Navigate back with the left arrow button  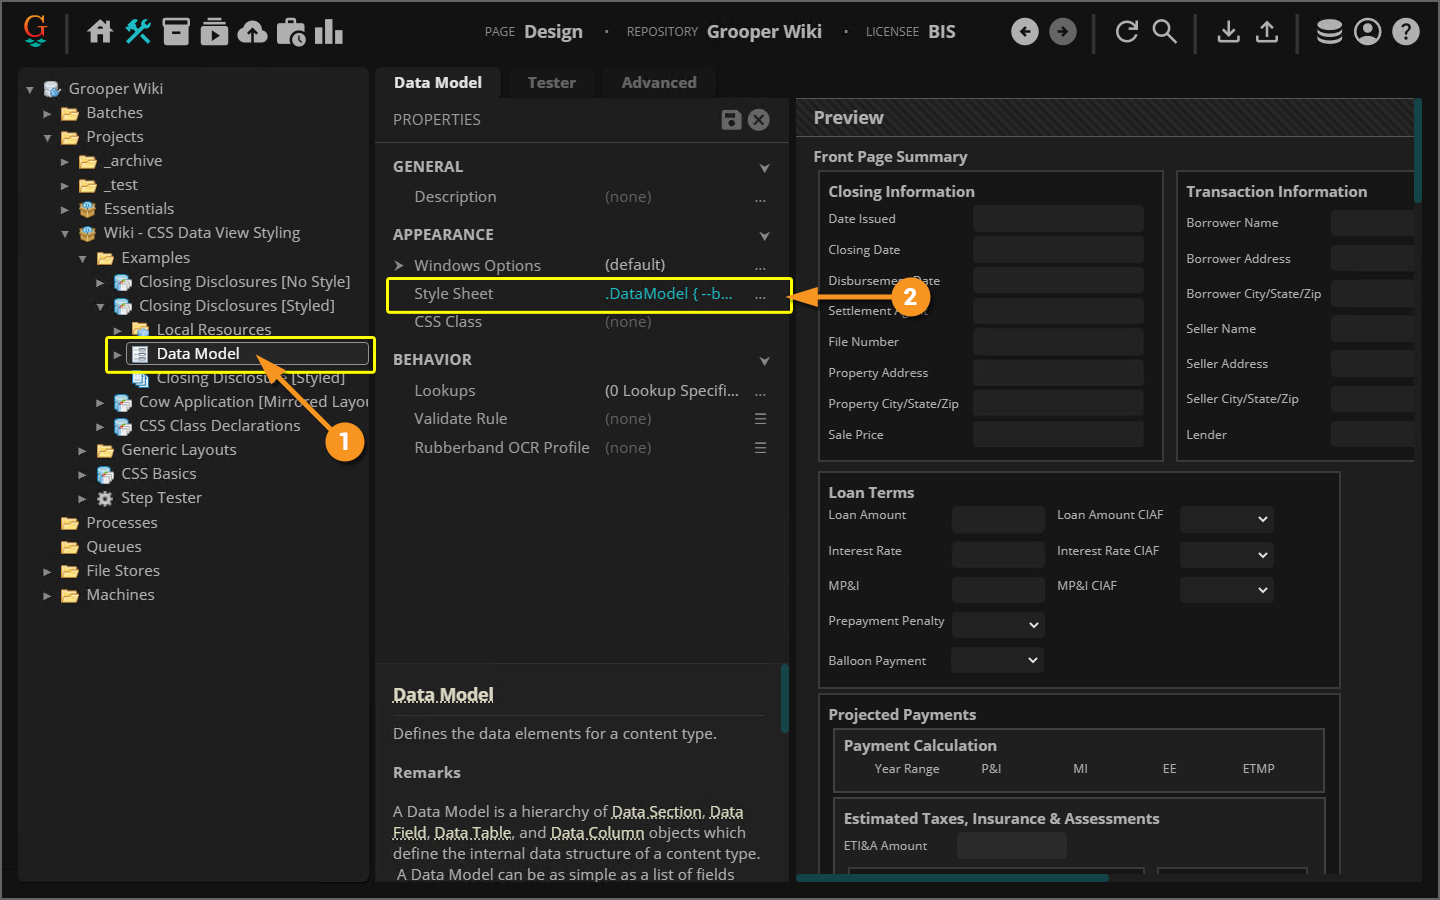pos(1025,32)
